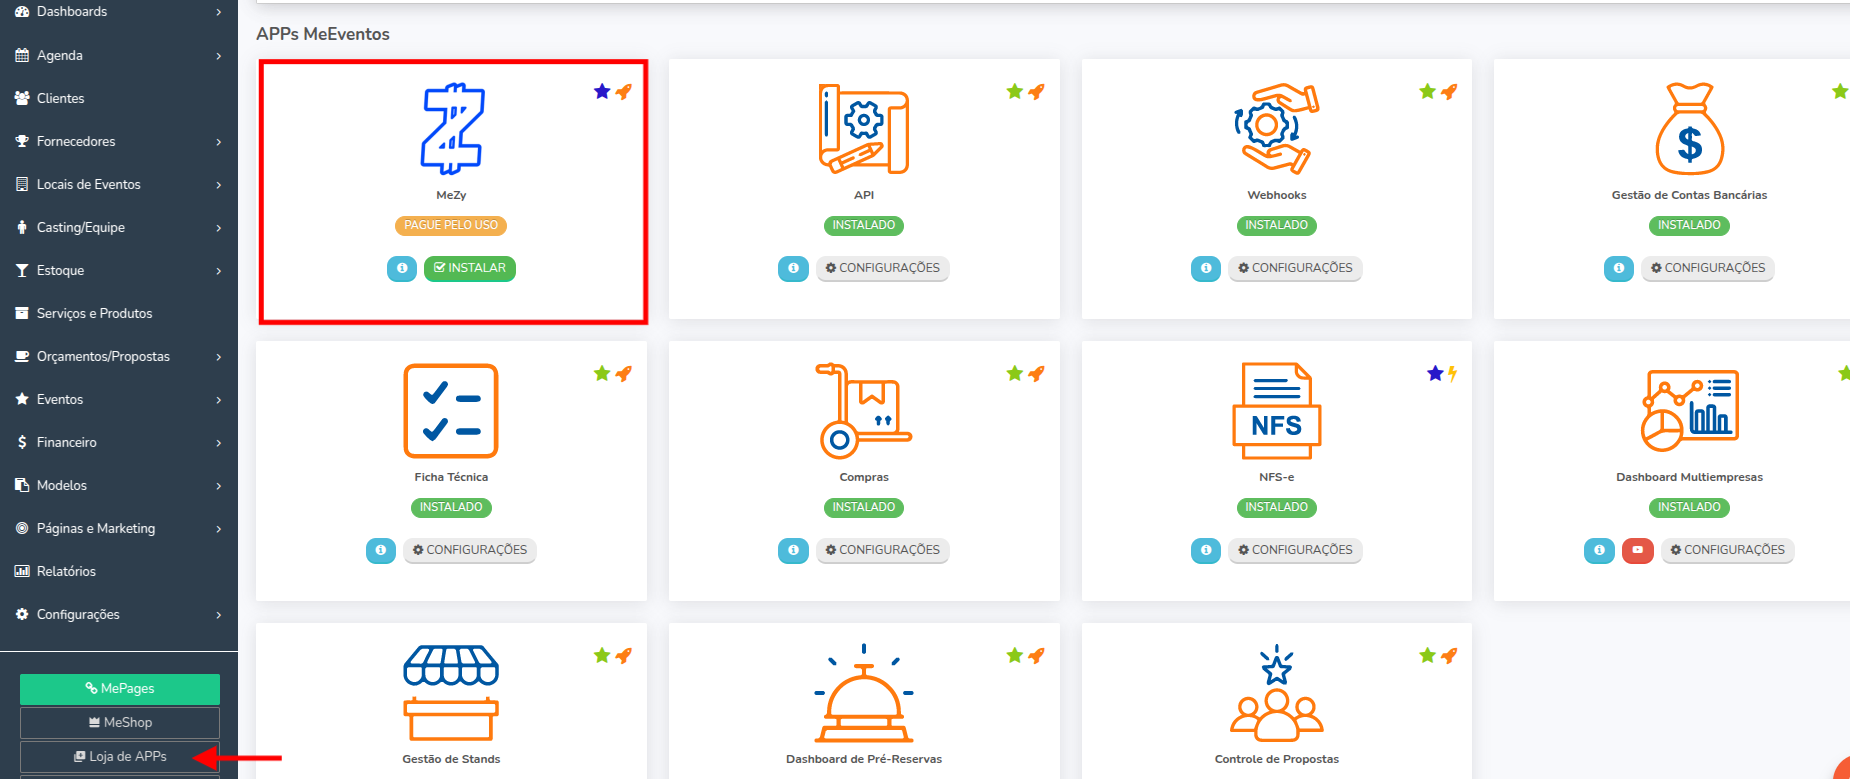Image resolution: width=1850 pixels, height=779 pixels.
Task: Expand the Fornecedores menu chevron
Action: coord(219,142)
